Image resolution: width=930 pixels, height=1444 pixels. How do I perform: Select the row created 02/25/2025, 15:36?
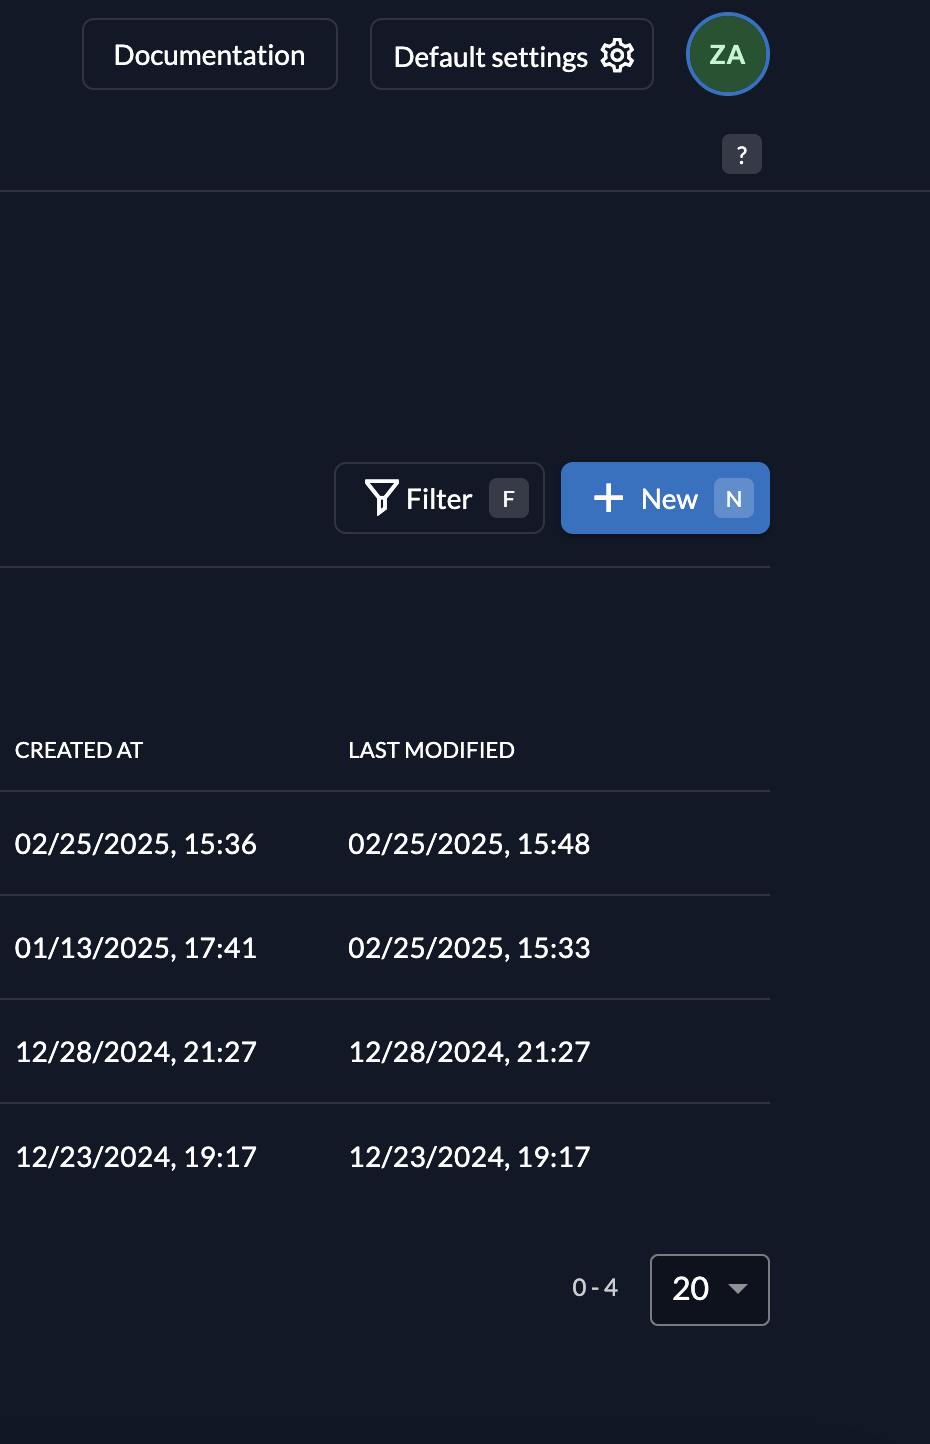[136, 844]
